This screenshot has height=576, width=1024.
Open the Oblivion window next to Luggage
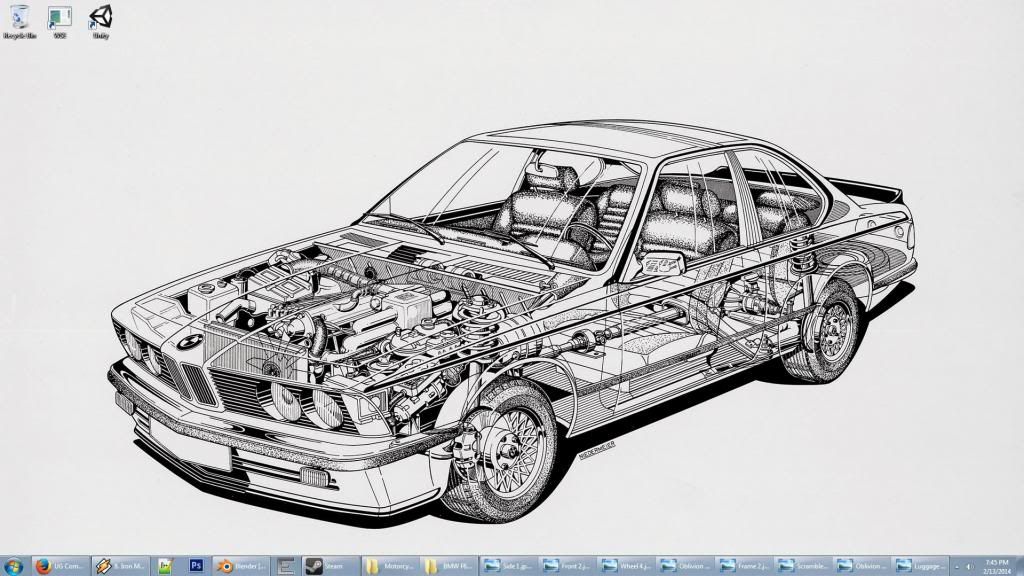861,566
